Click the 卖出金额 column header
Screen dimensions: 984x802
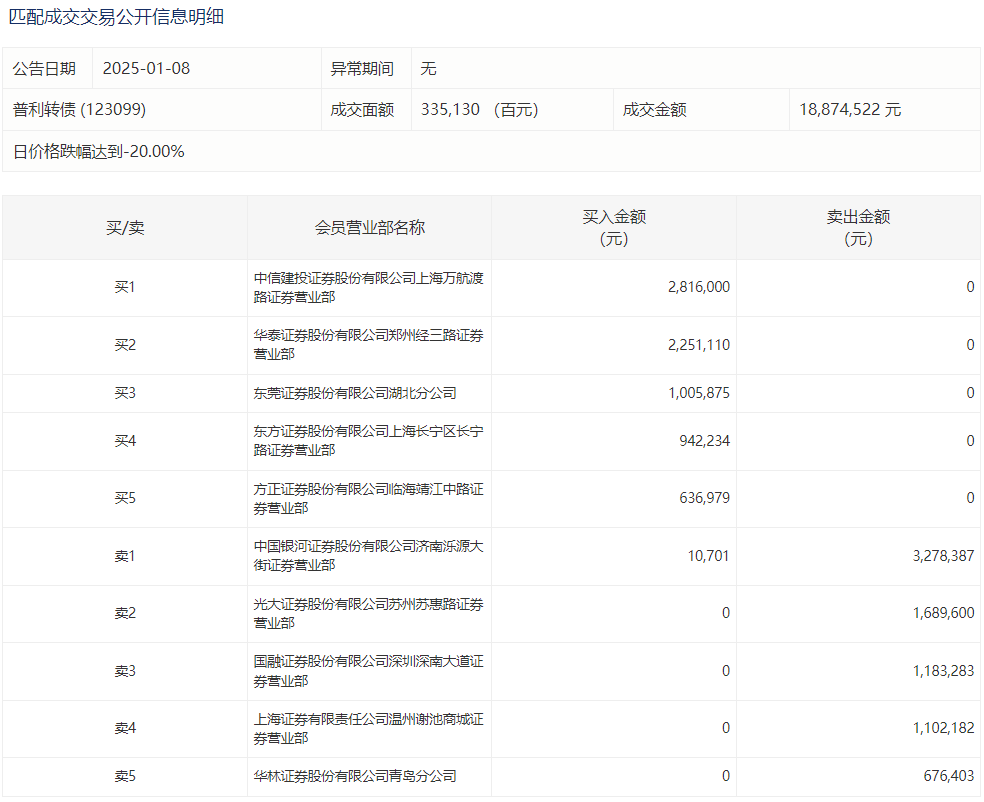click(858, 228)
